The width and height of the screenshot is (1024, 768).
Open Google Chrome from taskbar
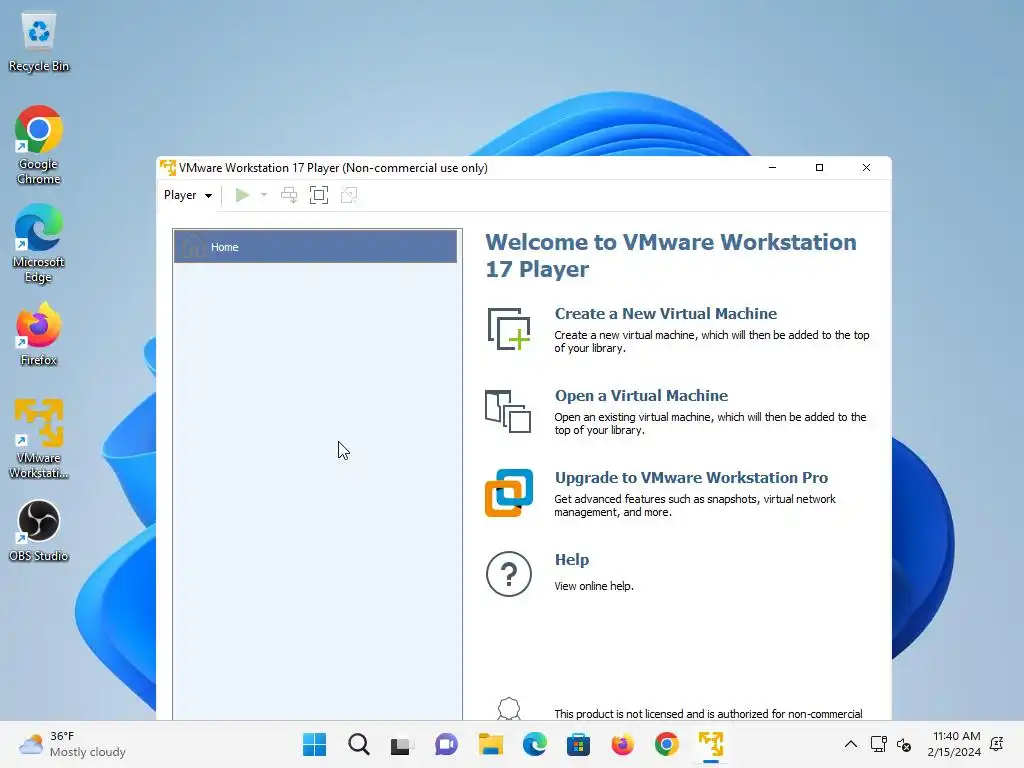pyautogui.click(x=666, y=744)
